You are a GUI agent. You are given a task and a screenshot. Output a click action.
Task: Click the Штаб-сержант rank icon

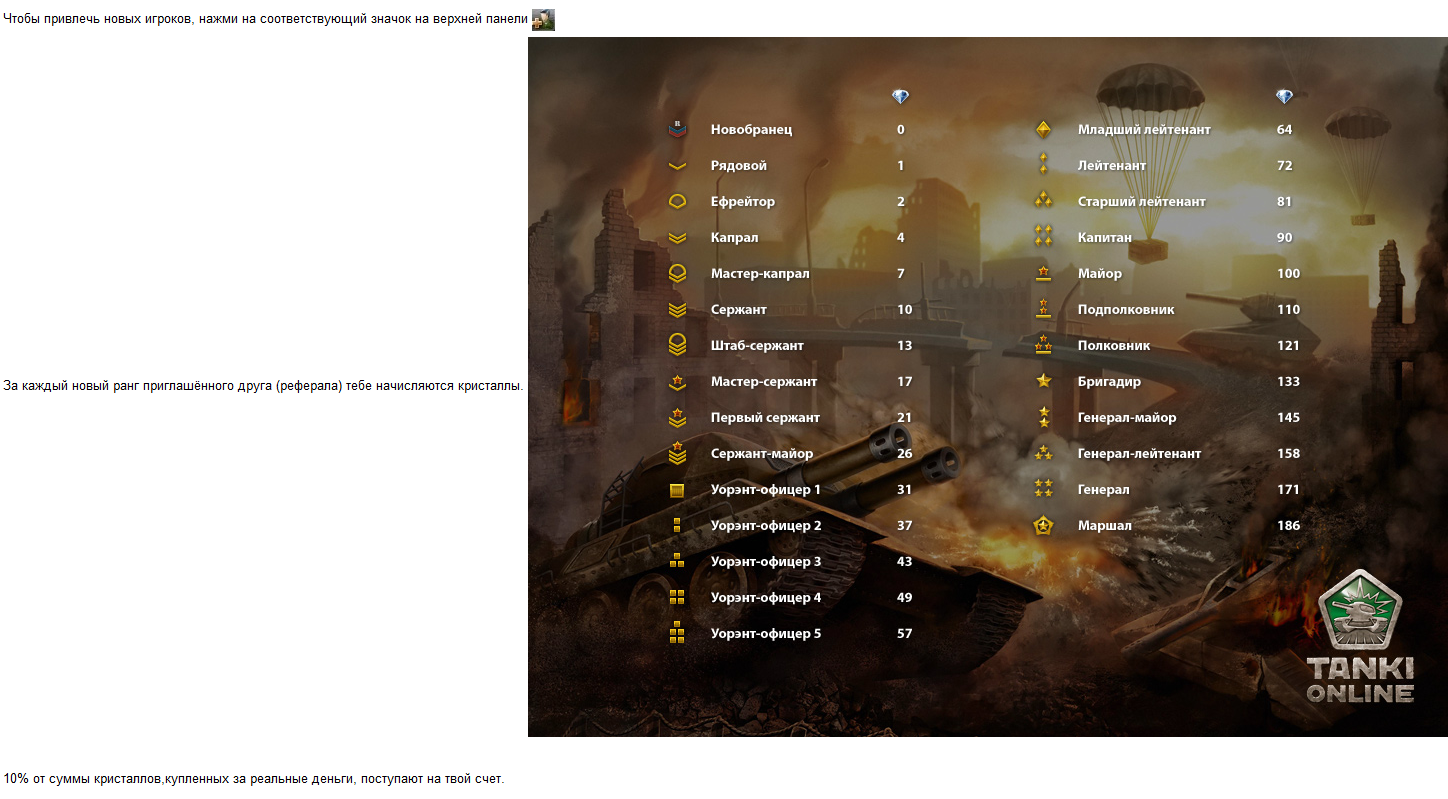point(677,345)
